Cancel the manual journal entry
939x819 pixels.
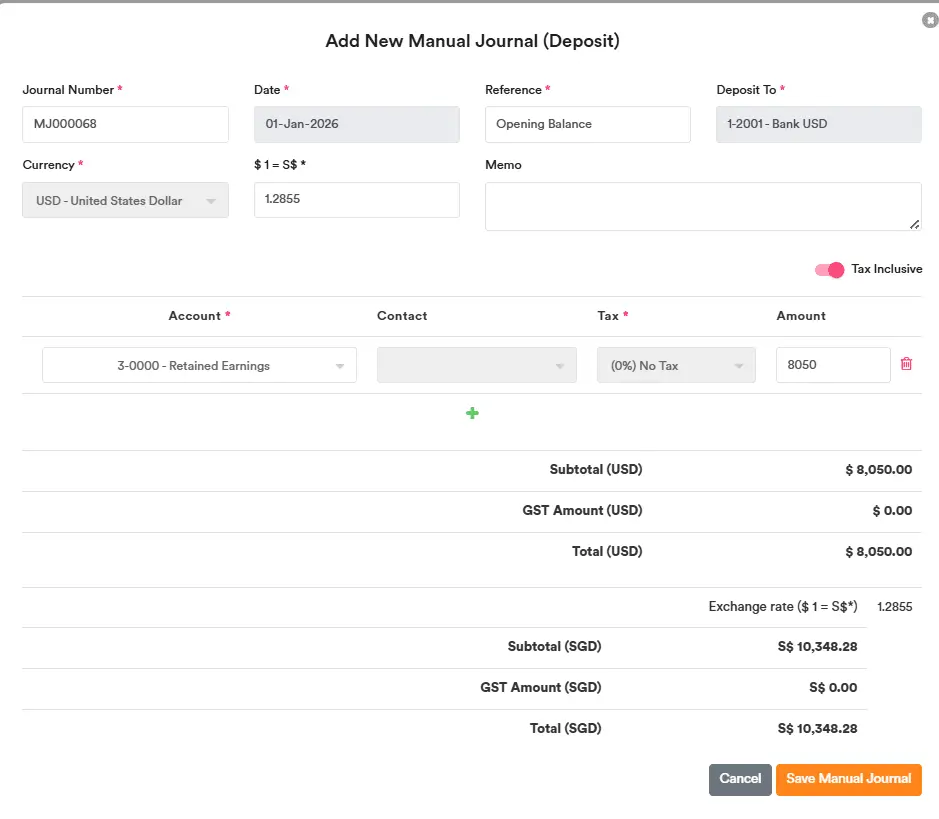[740, 779]
